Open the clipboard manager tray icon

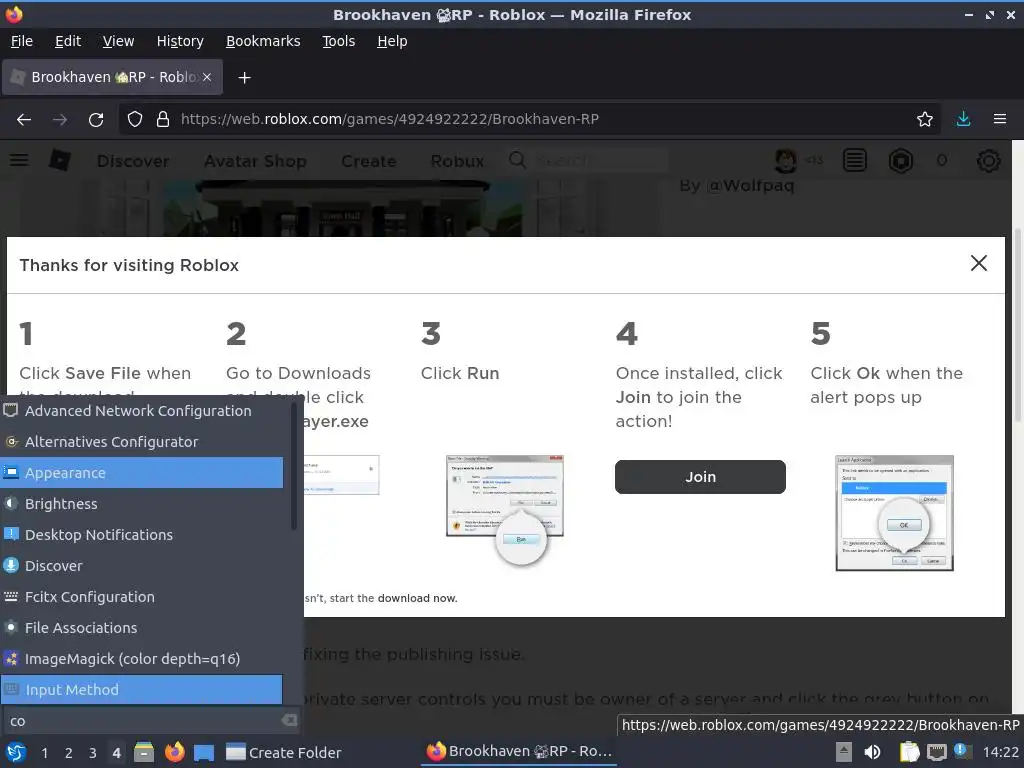click(909, 752)
